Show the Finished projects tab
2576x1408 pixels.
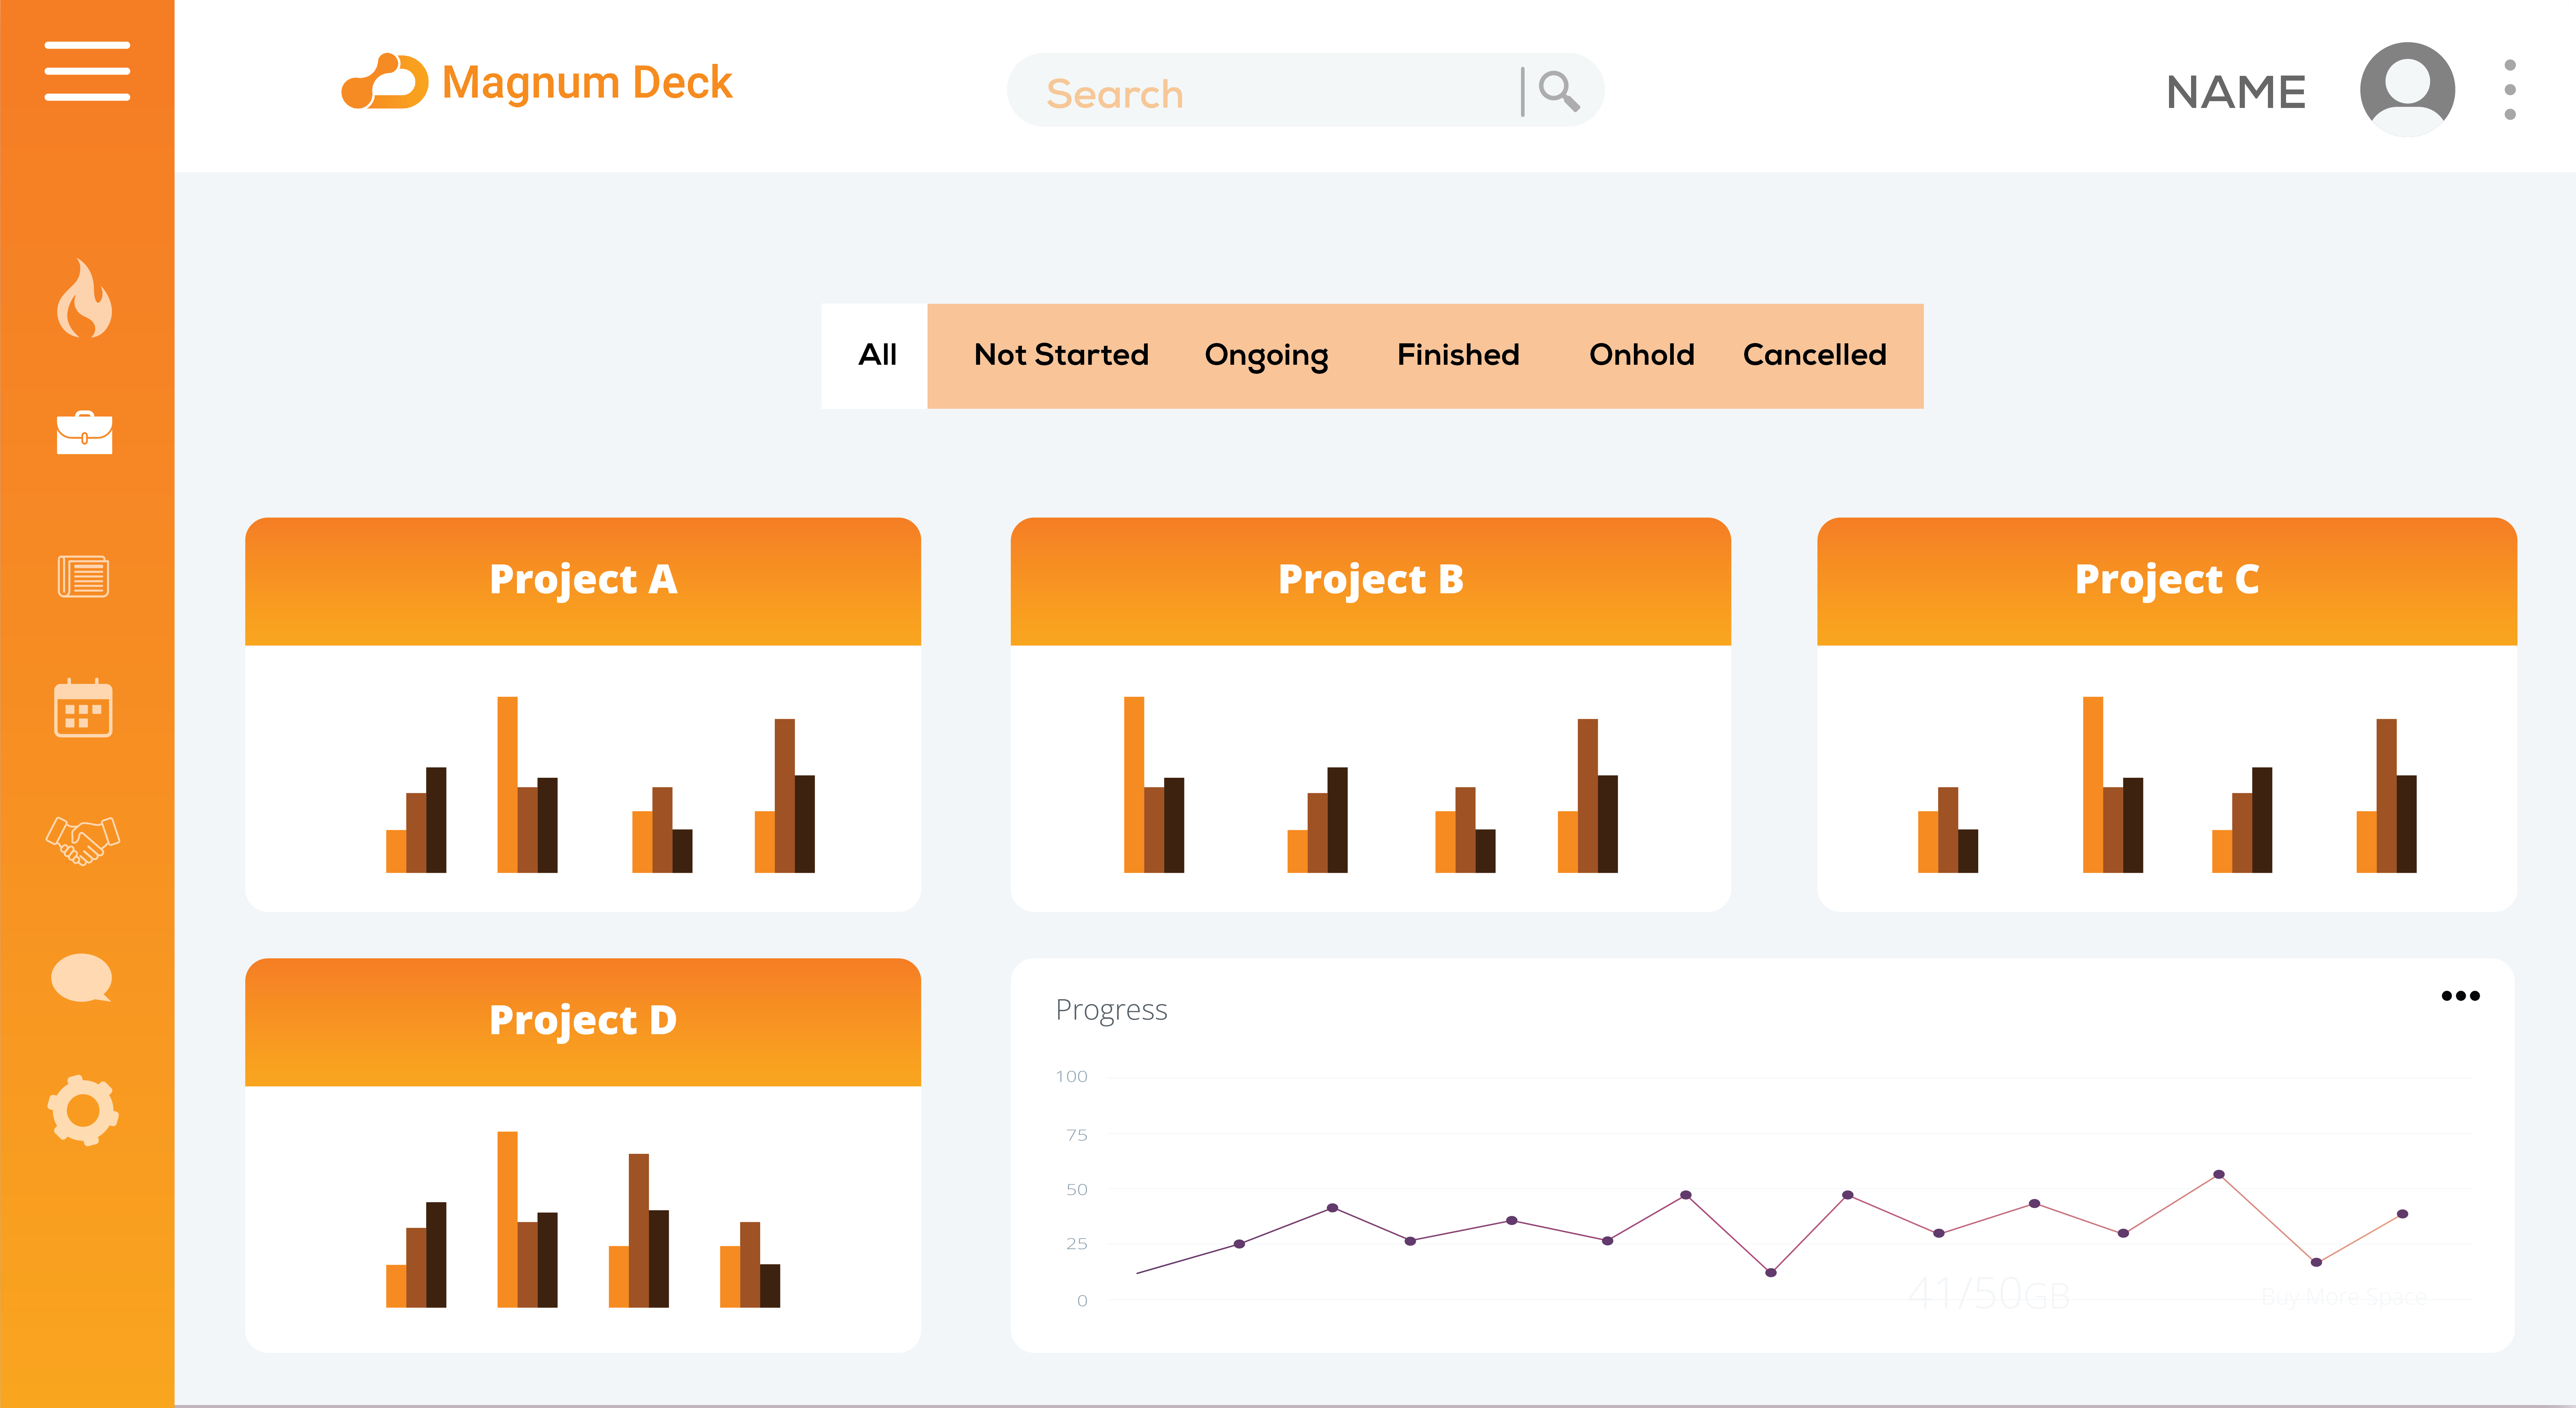1458,355
